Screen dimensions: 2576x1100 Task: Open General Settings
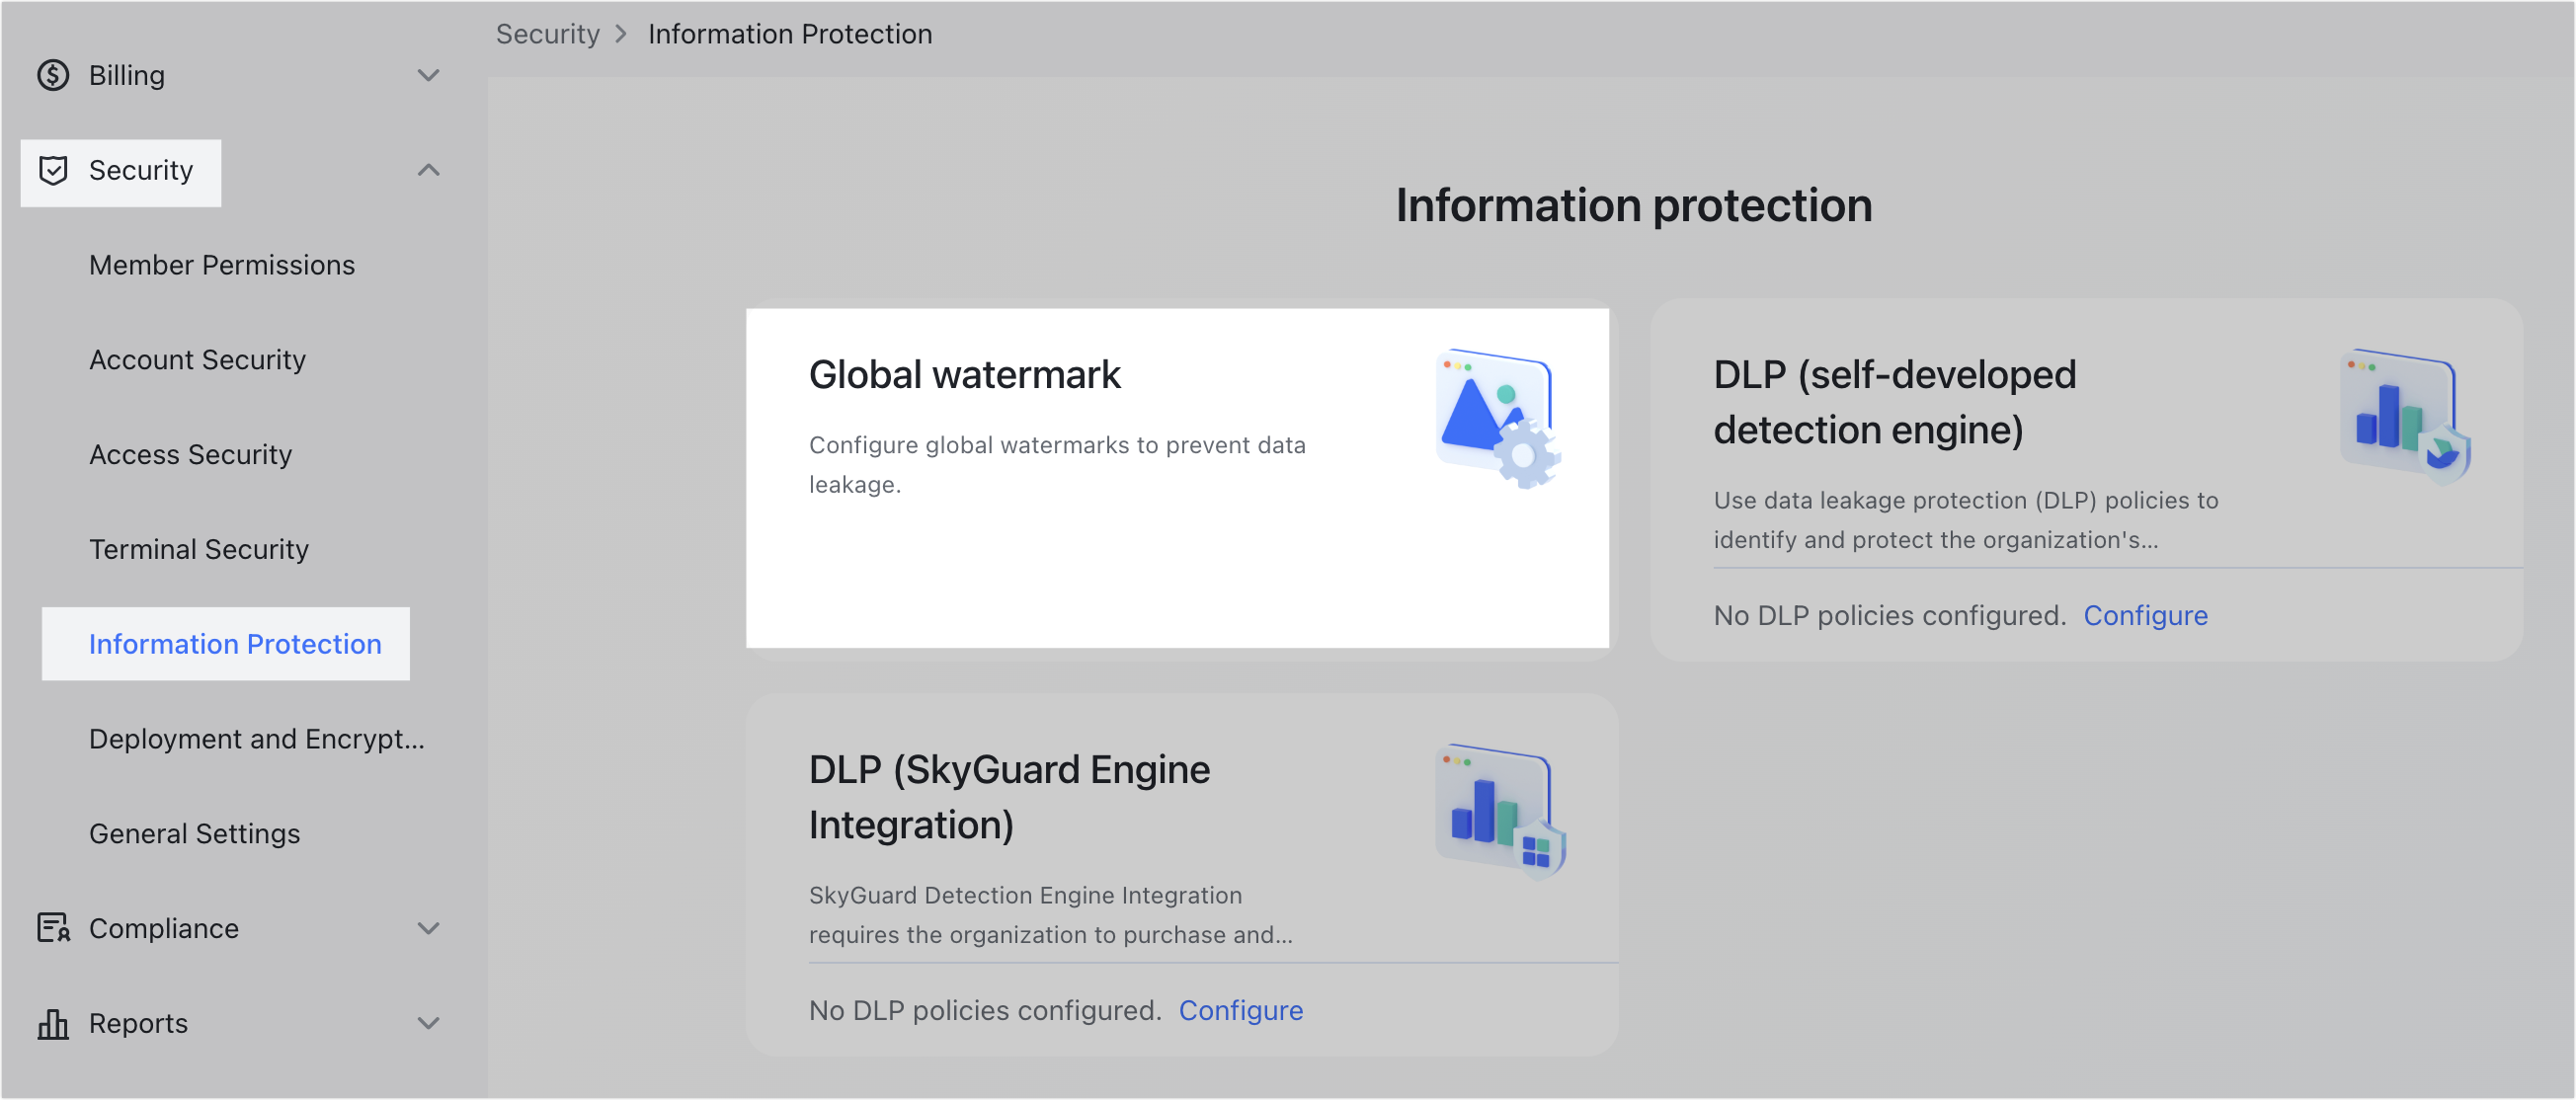(194, 833)
